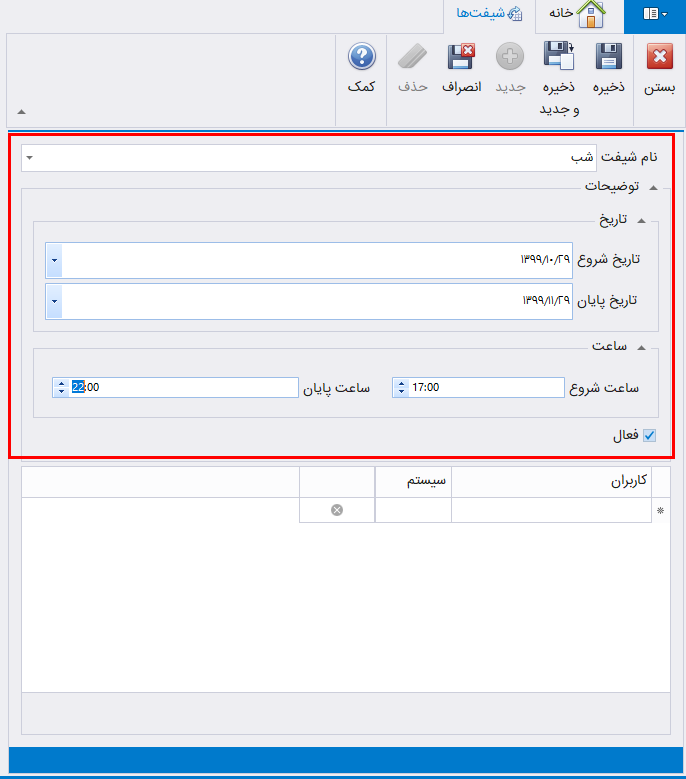Click the Save and New (ذخیره و جدید) icon
This screenshot has width=686, height=779.
click(558, 57)
